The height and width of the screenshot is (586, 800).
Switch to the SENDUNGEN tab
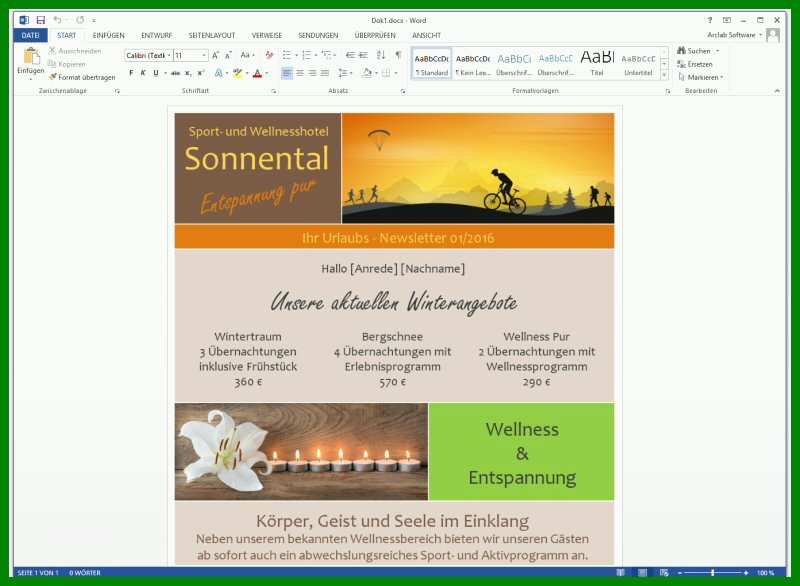318,35
